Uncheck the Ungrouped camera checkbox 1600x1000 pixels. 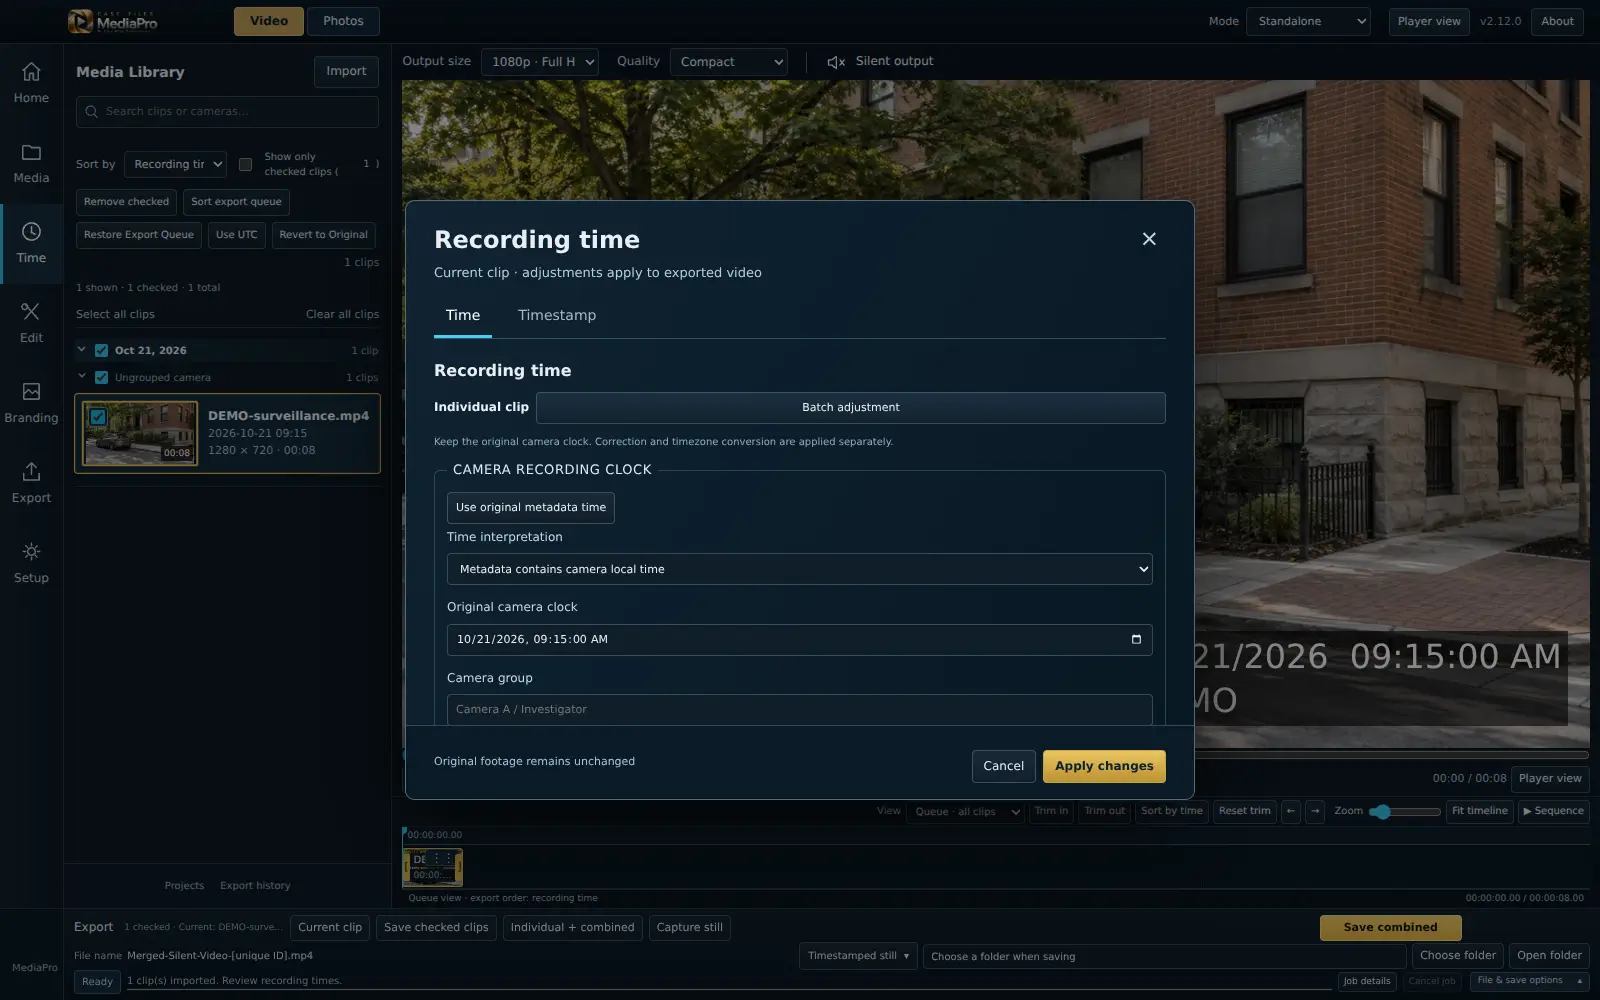(x=101, y=378)
